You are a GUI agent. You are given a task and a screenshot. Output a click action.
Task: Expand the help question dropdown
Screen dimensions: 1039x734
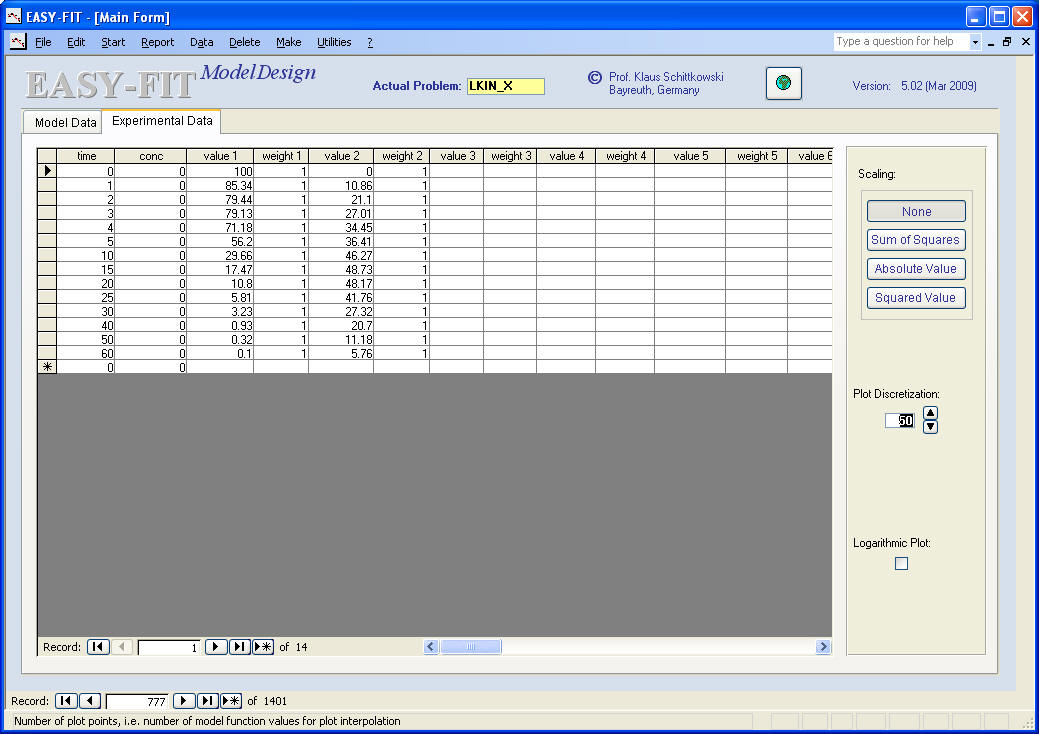click(975, 42)
